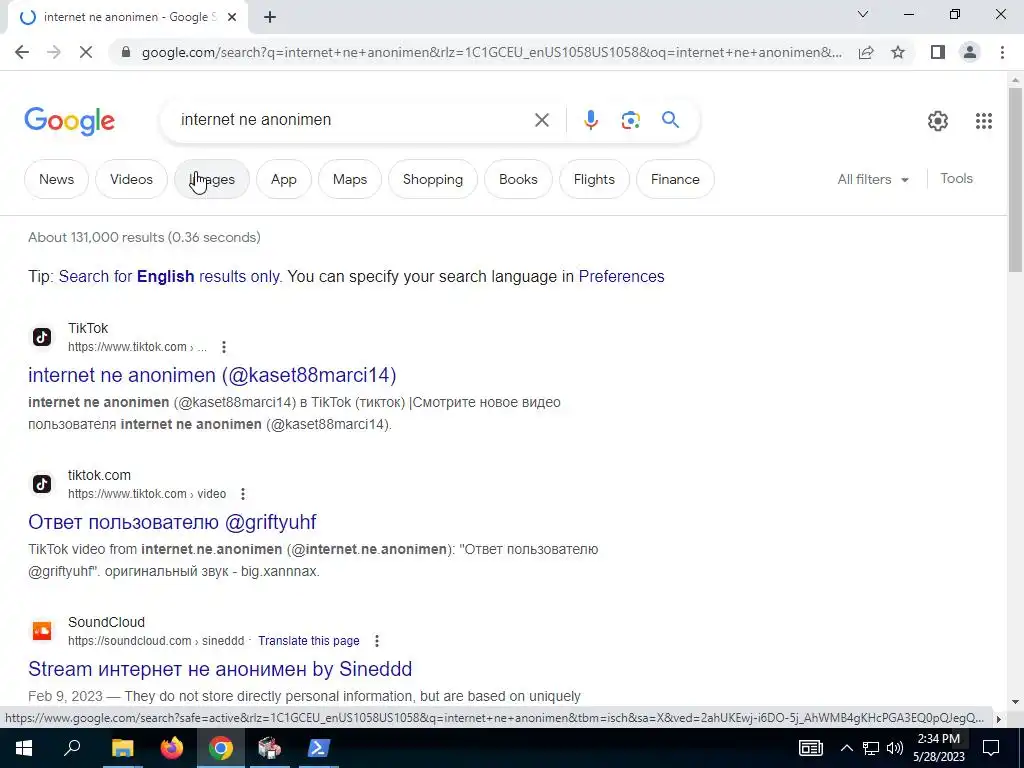The image size is (1024, 768).
Task: Open more options for first TikTok result
Action: (x=224, y=347)
